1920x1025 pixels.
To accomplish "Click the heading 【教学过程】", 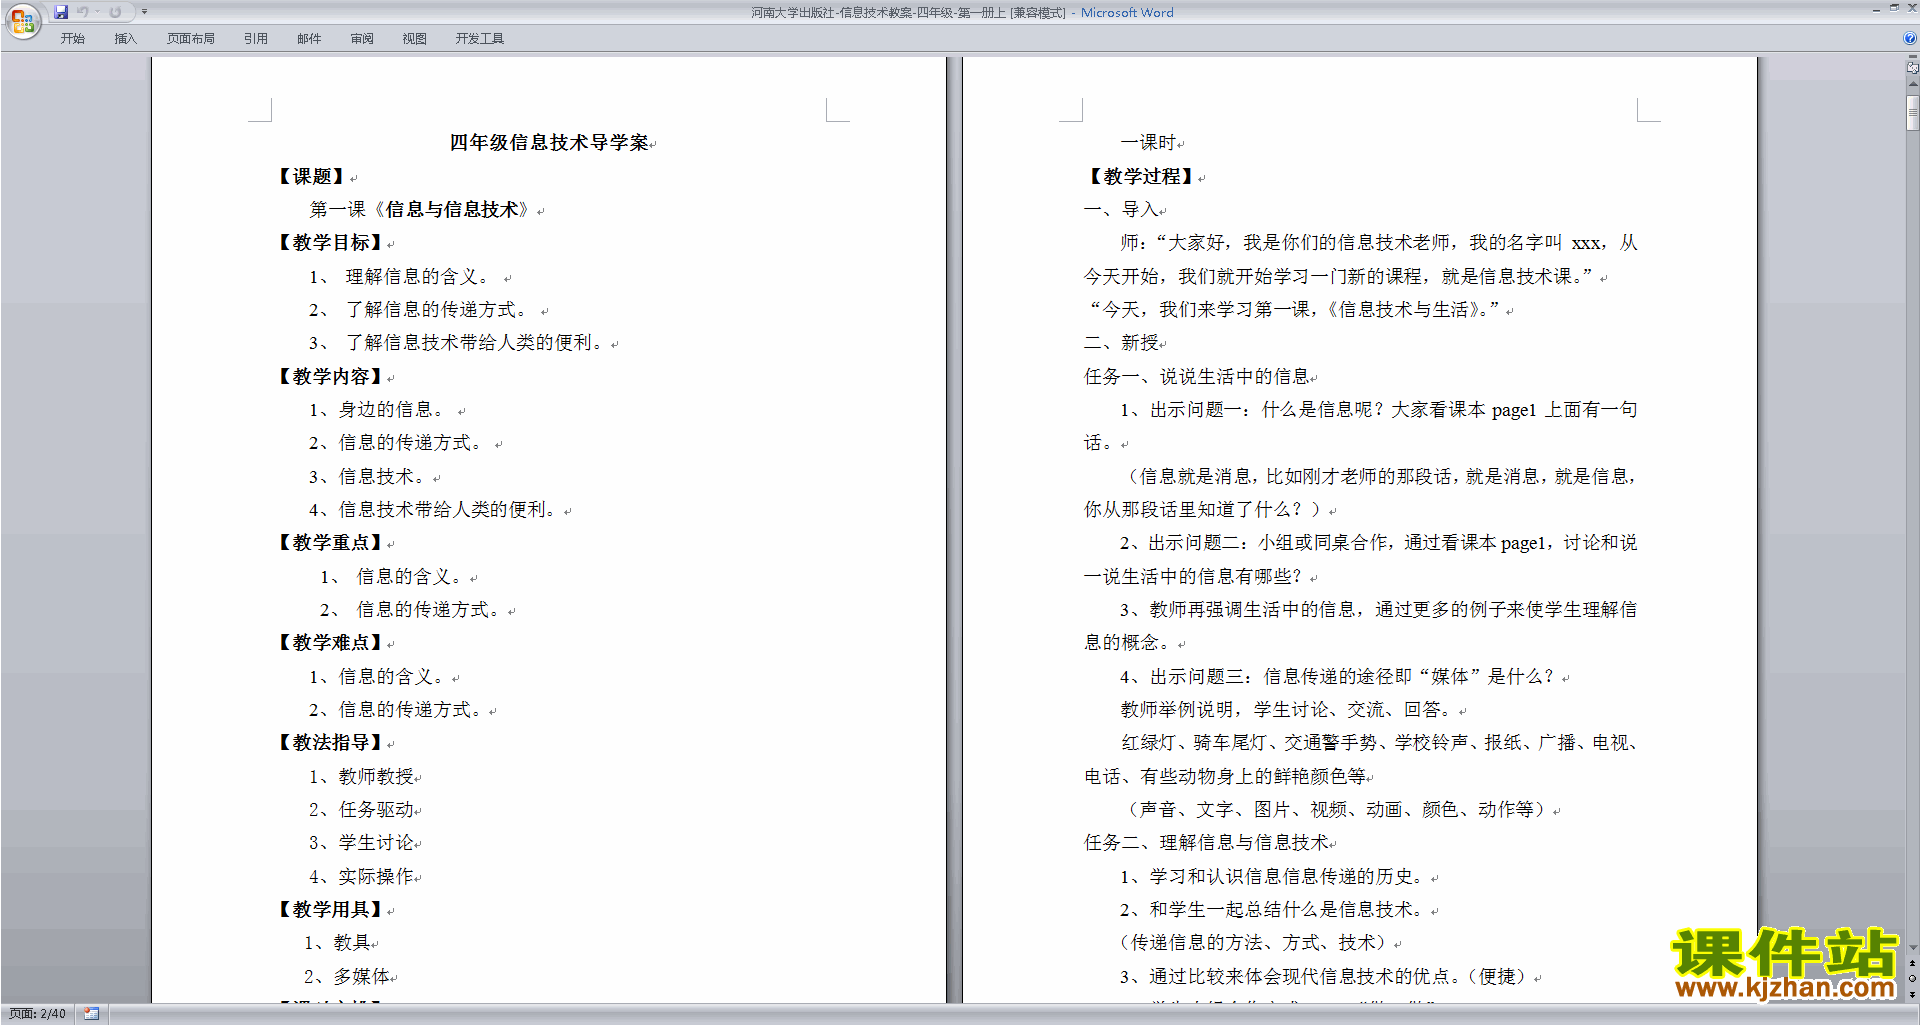I will tap(1143, 177).
